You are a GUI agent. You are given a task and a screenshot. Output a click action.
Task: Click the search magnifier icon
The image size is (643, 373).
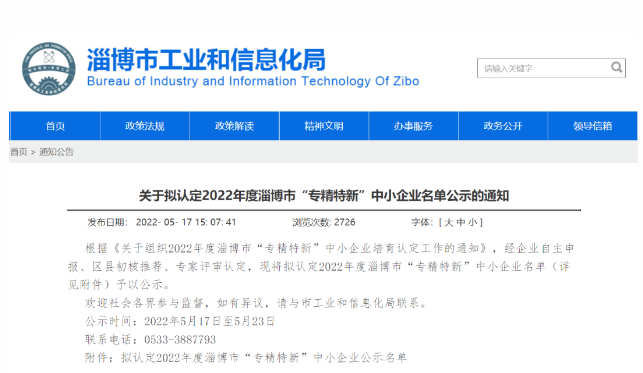[x=616, y=67]
